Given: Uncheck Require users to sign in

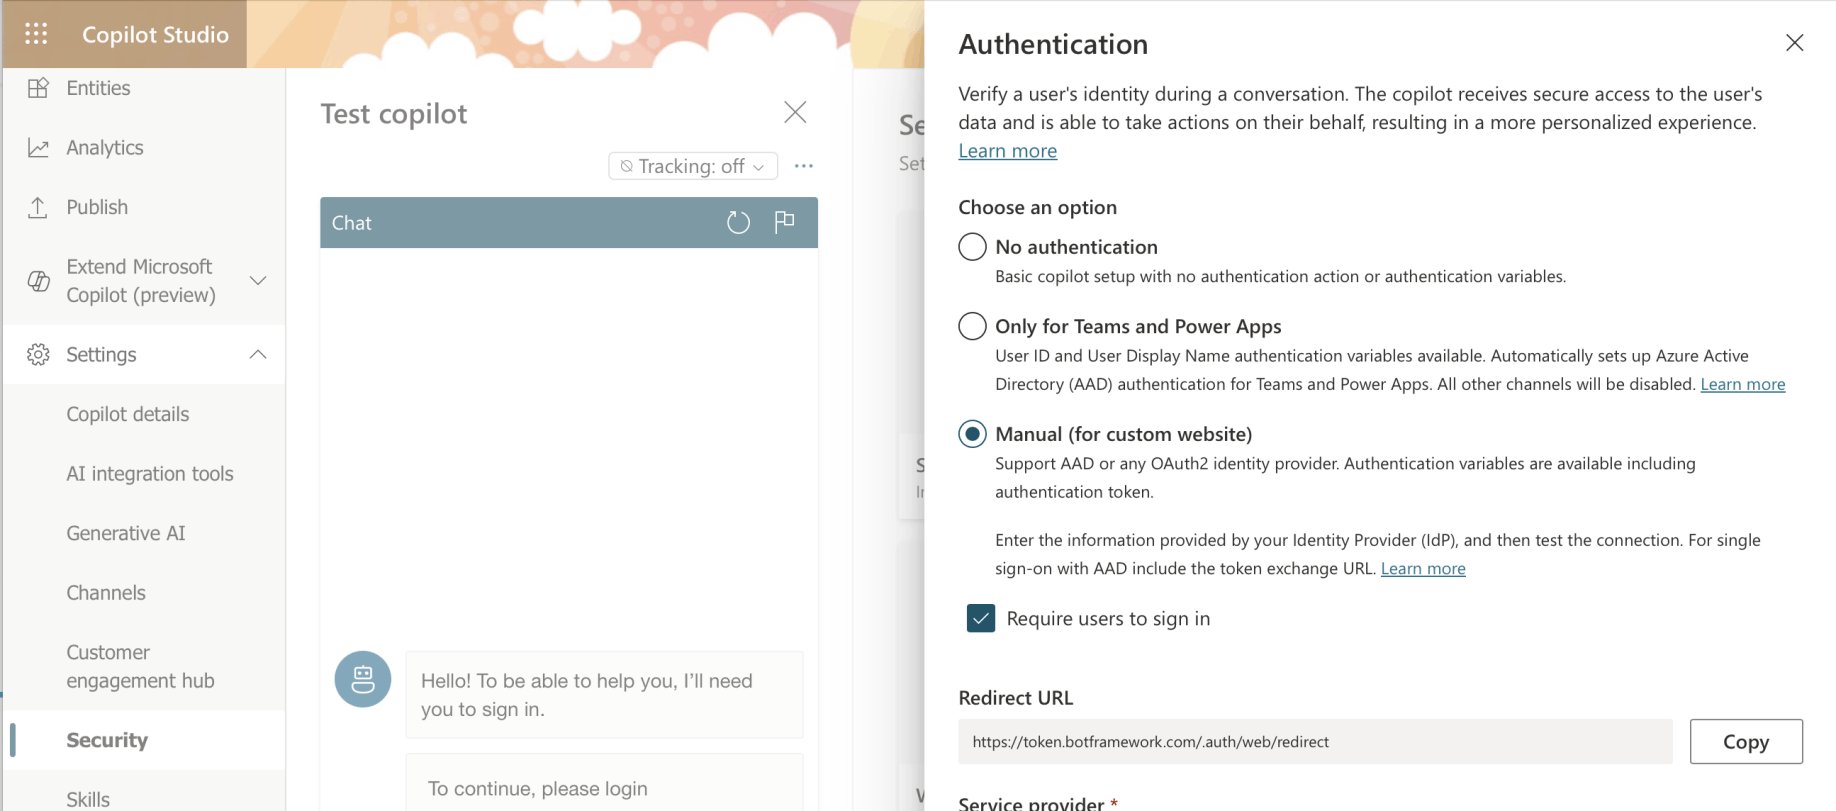Looking at the screenshot, I should pyautogui.click(x=981, y=619).
